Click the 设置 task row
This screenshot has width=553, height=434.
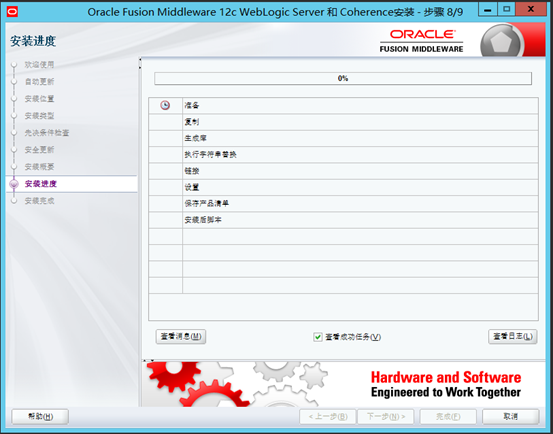tap(343, 187)
